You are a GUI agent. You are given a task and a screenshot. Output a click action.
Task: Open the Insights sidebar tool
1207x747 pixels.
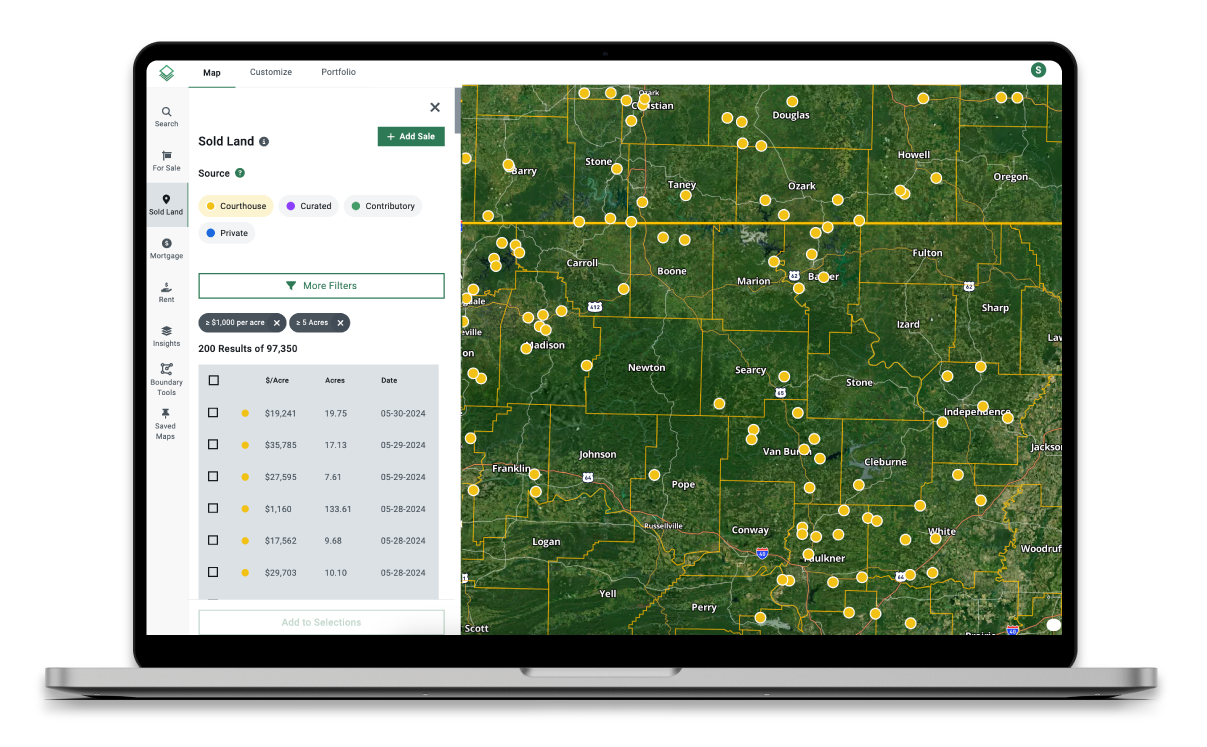click(166, 336)
